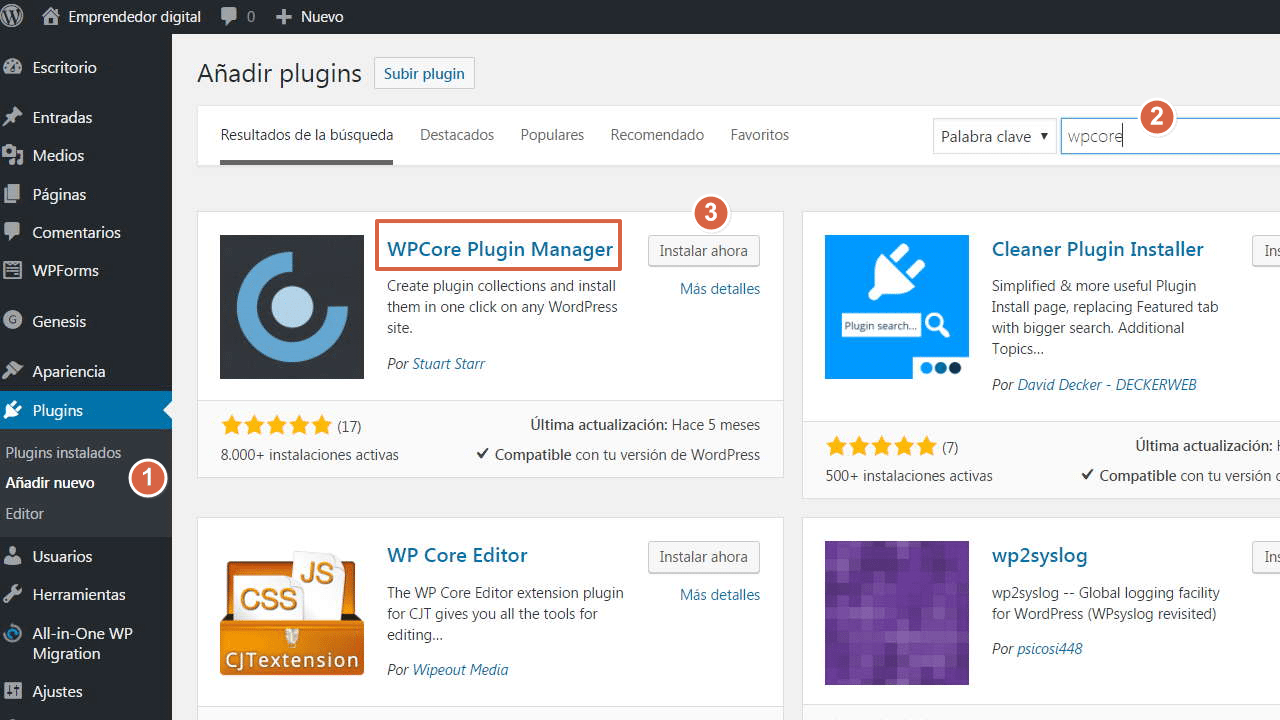1280x720 pixels.
Task: Open the WPCore Plugin Manager title link
Action: (x=500, y=249)
